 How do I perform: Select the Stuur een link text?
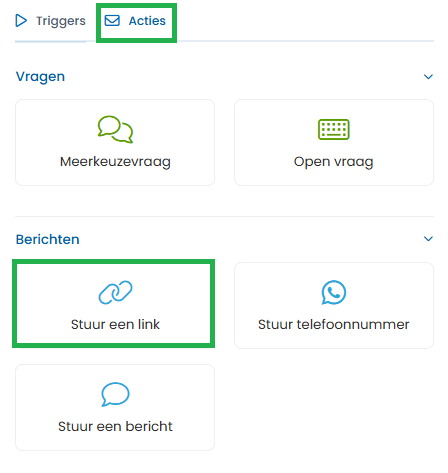click(115, 324)
